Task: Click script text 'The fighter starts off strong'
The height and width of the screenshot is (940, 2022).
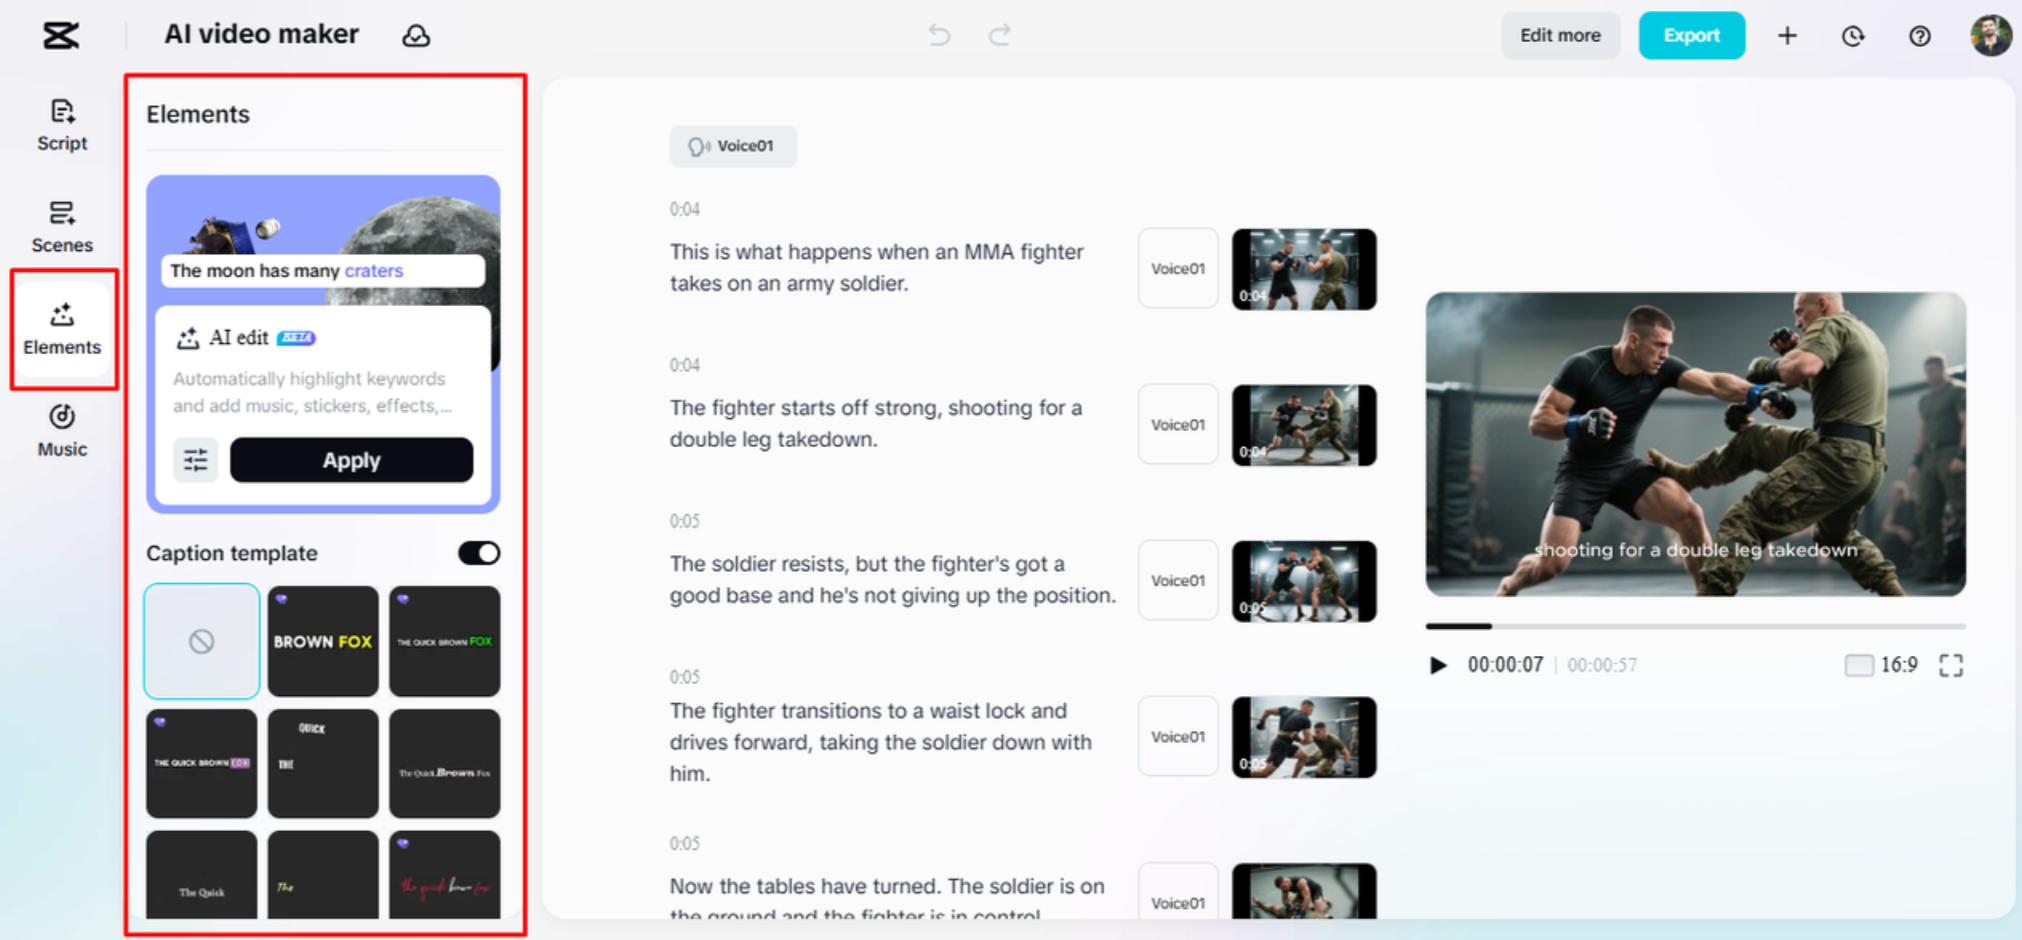Action: click(805, 408)
